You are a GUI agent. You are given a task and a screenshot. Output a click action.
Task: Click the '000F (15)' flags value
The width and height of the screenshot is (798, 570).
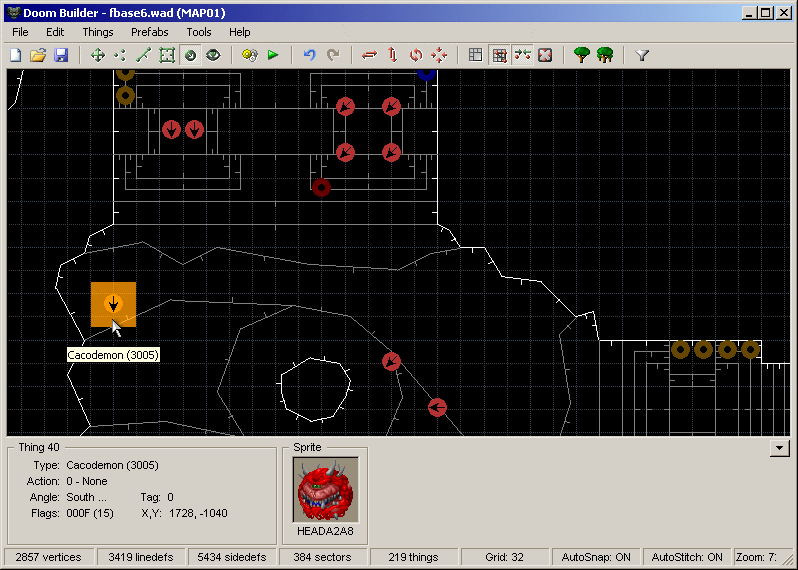(90, 513)
